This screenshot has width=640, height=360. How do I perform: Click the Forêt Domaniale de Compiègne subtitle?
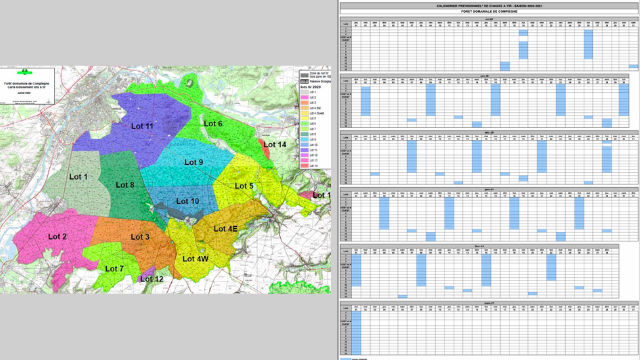[x=489, y=12]
